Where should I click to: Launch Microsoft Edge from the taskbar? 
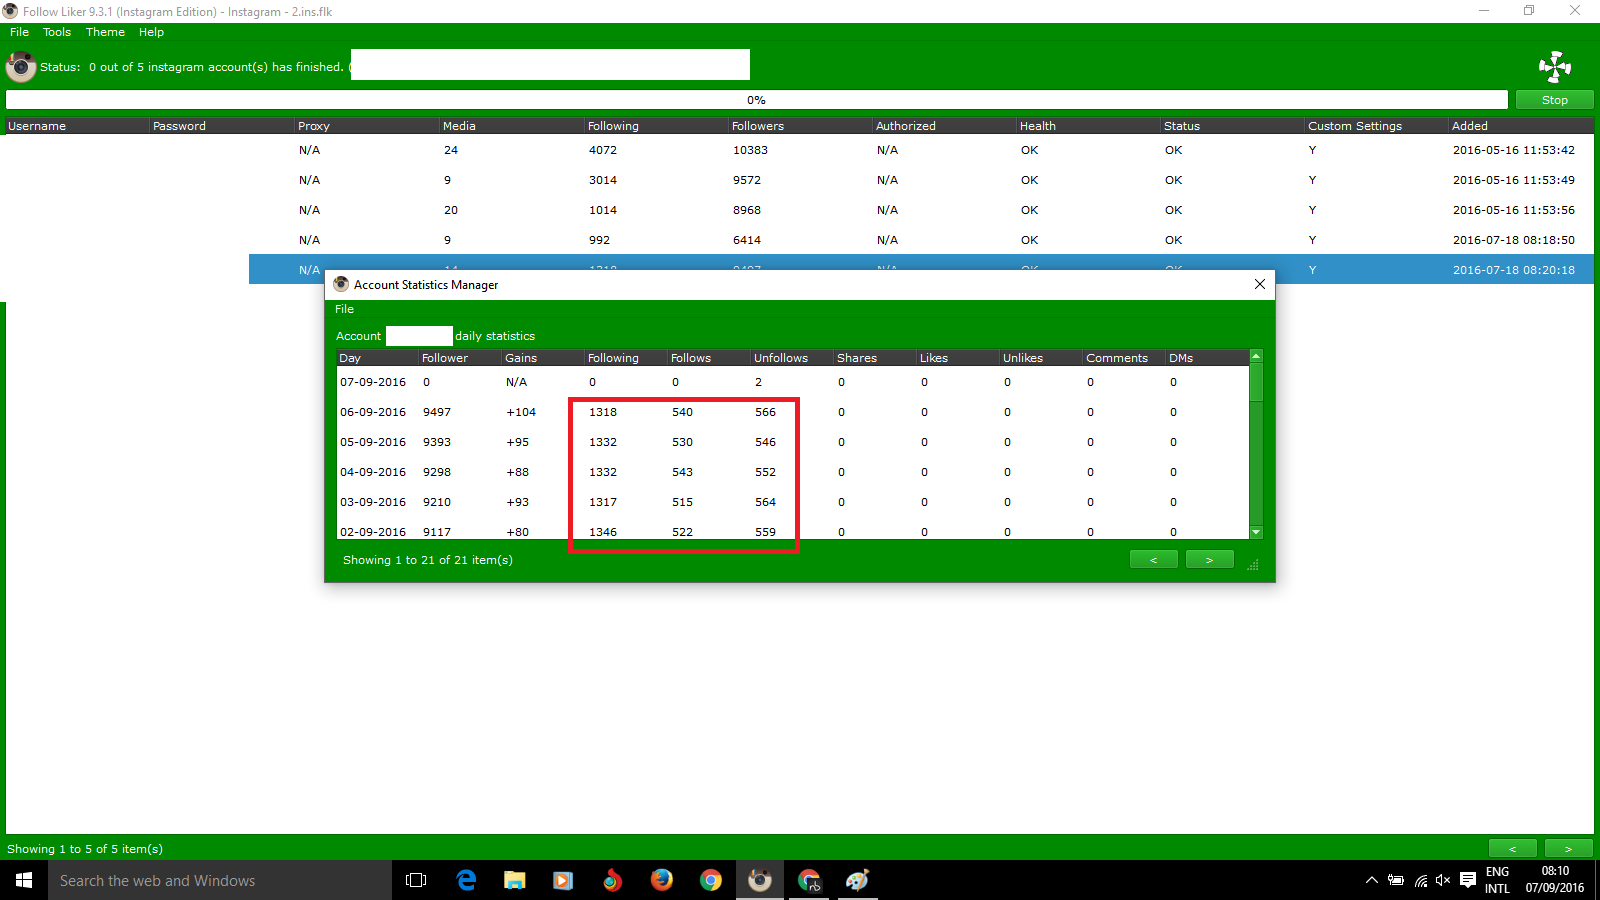[466, 880]
